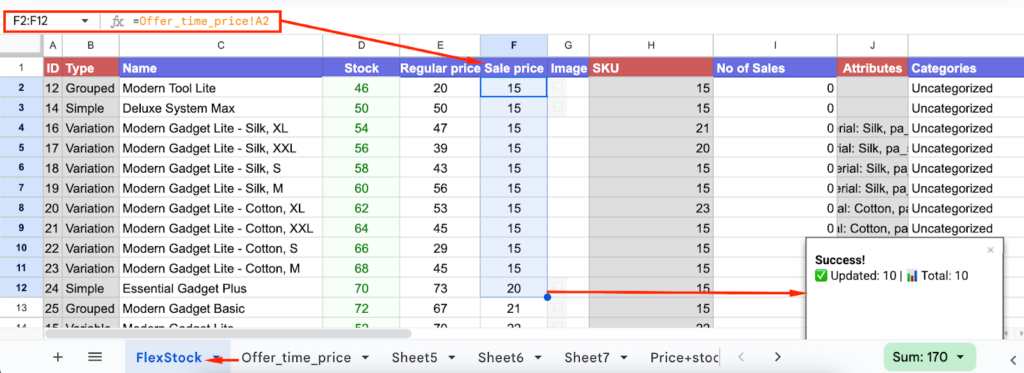Expand the Sum: 170 summary dropdown

coord(960,357)
